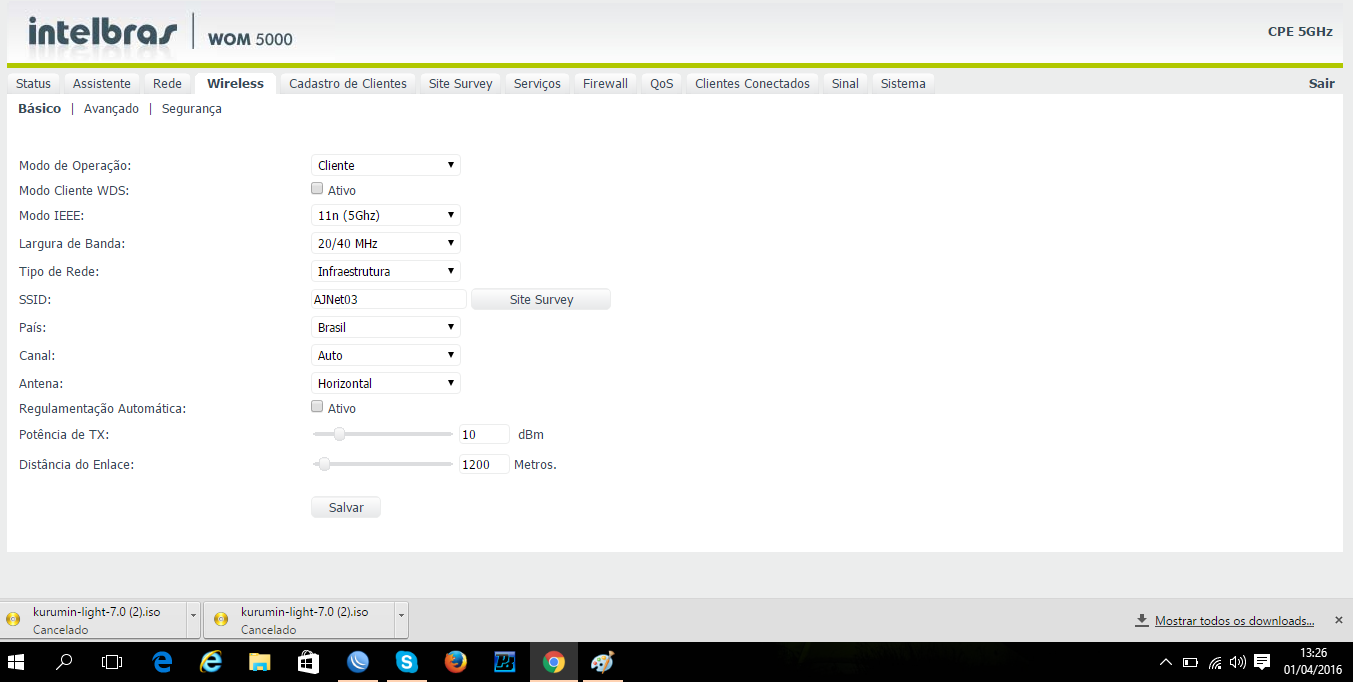Open Tipo de Rede dropdown
The width and height of the screenshot is (1353, 682).
386,271
